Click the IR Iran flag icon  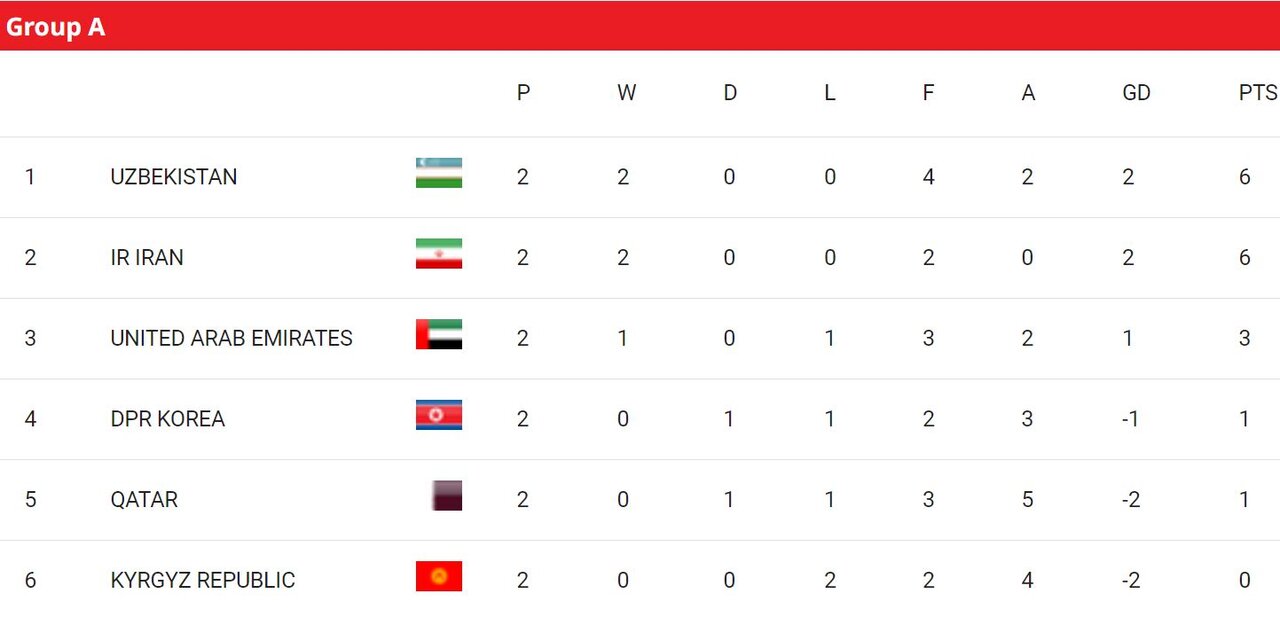click(x=439, y=254)
